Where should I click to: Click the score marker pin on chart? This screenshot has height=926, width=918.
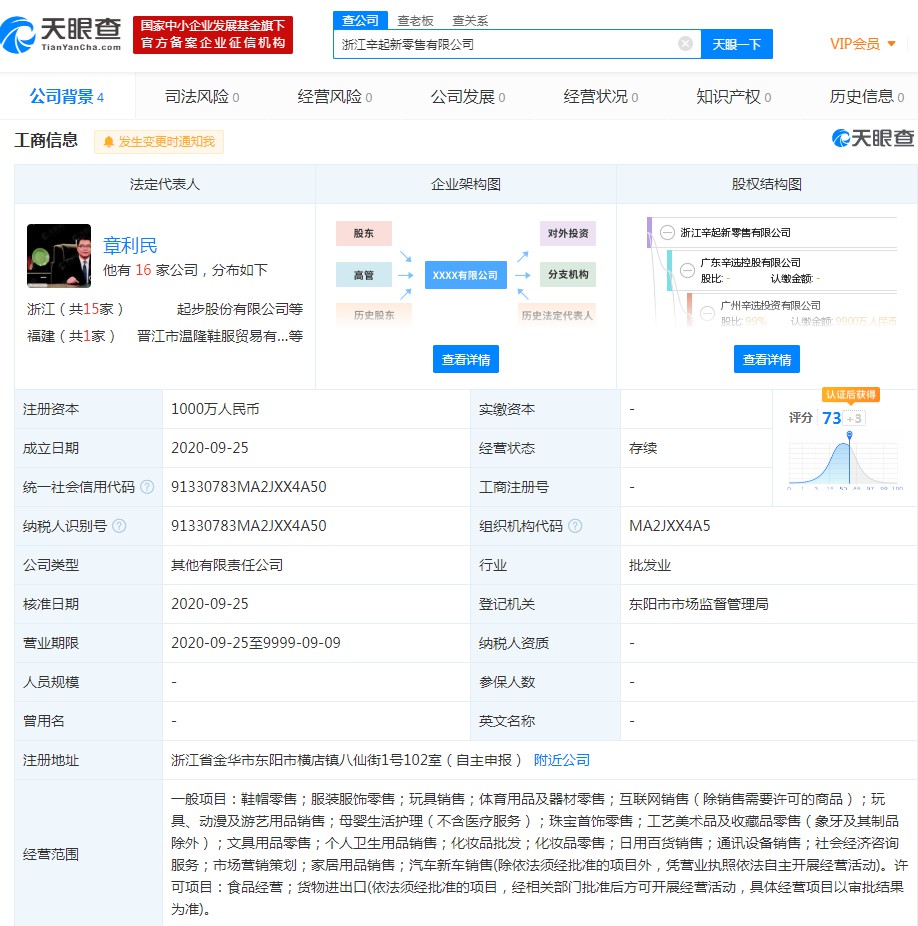[850, 435]
